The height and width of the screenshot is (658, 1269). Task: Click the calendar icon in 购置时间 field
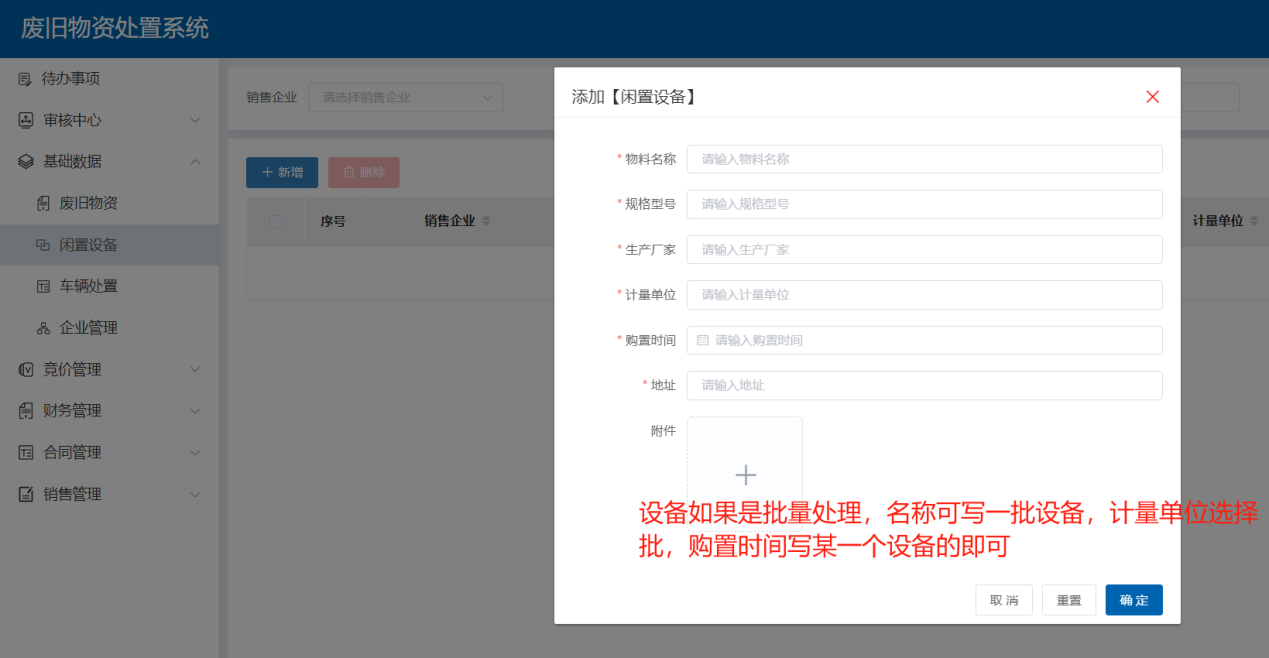click(702, 340)
